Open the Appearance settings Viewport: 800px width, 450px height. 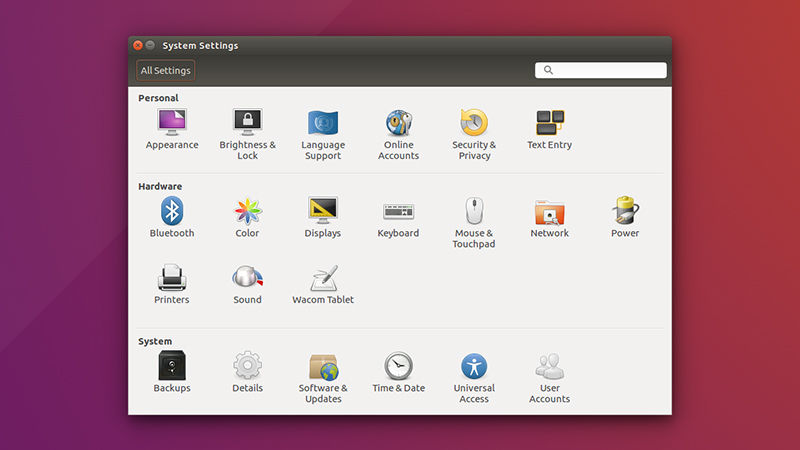coord(172,123)
